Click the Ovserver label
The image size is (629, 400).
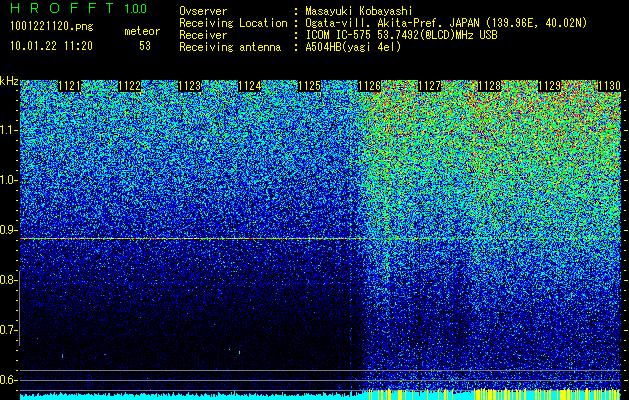pos(203,11)
